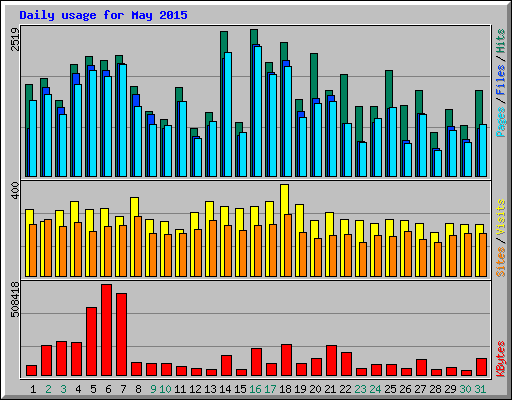Click the Files legend label
Viewport: 512px width, 400px height.
(x=500, y=79)
